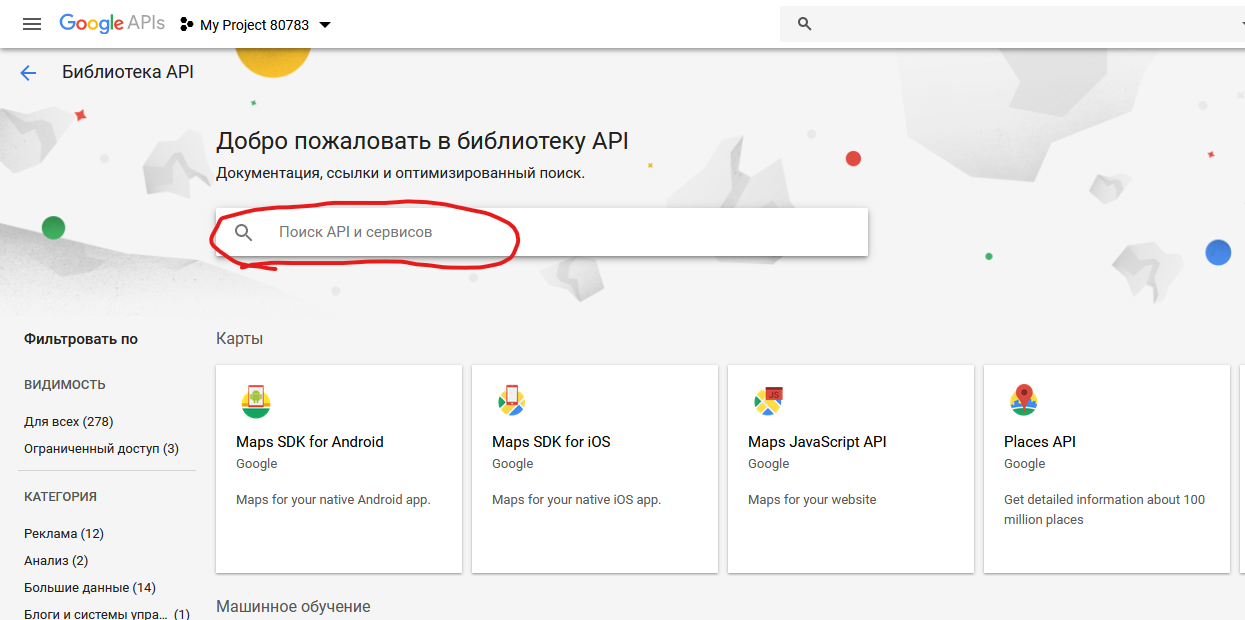
Task: Select category 'Реклама (12)'
Action: click(x=64, y=534)
